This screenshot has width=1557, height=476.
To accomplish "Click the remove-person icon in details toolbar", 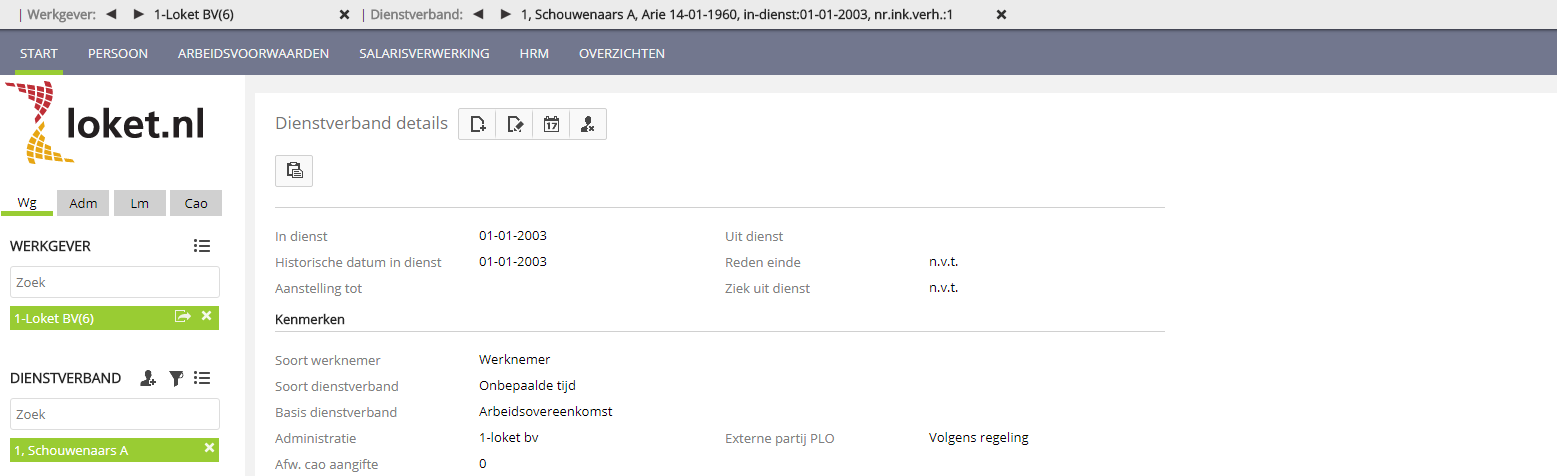I will pos(588,124).
